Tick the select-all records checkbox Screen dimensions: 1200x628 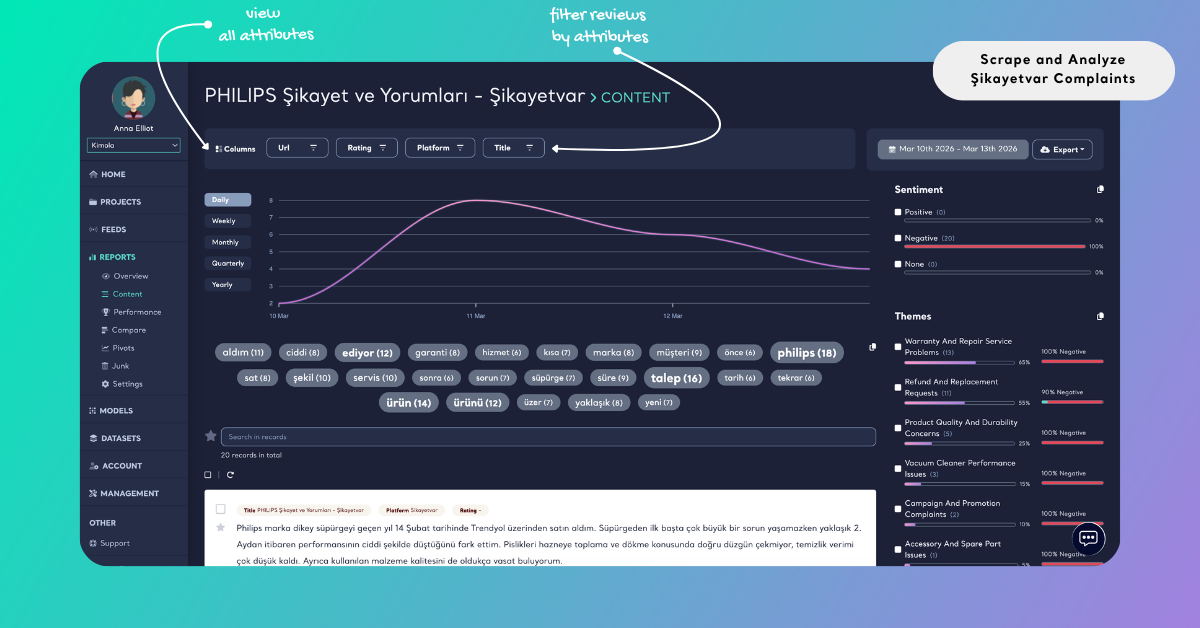208,475
